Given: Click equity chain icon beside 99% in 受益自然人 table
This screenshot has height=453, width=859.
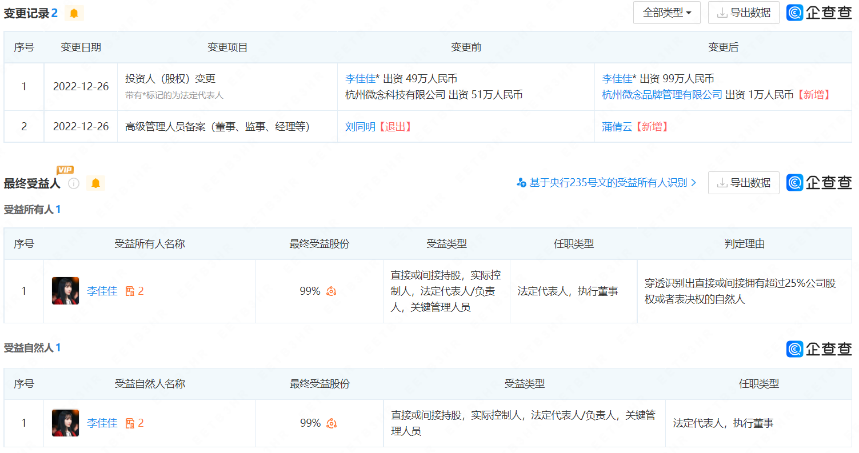Looking at the screenshot, I should point(331,423).
